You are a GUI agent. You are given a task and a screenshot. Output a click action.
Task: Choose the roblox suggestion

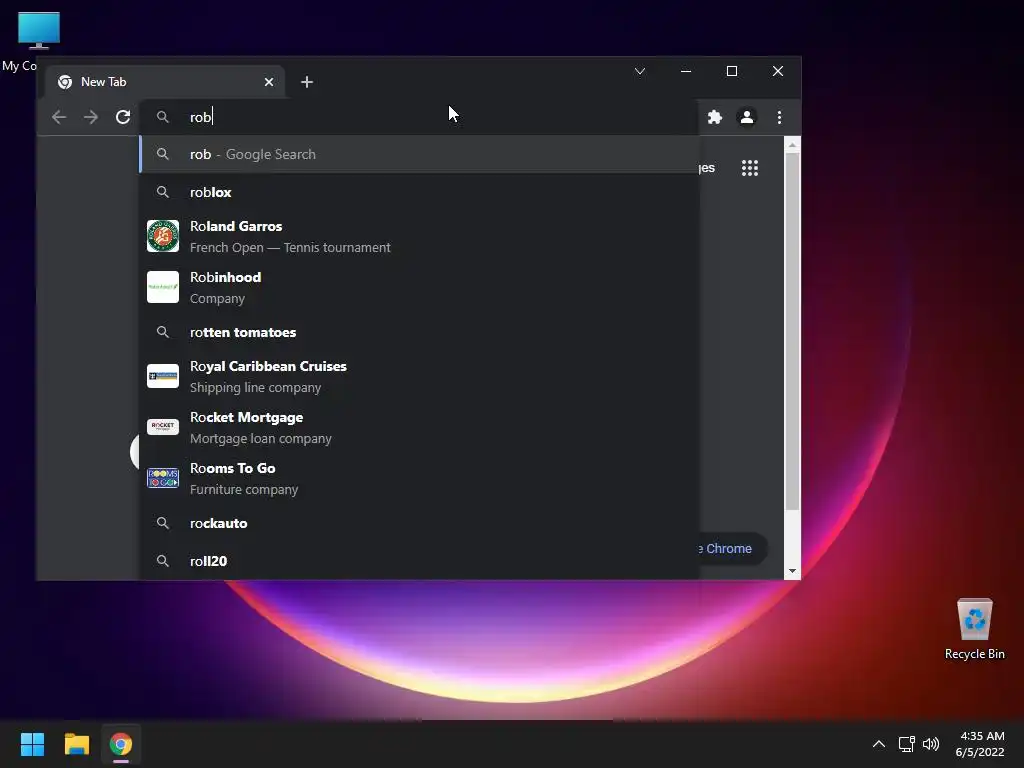click(x=419, y=192)
